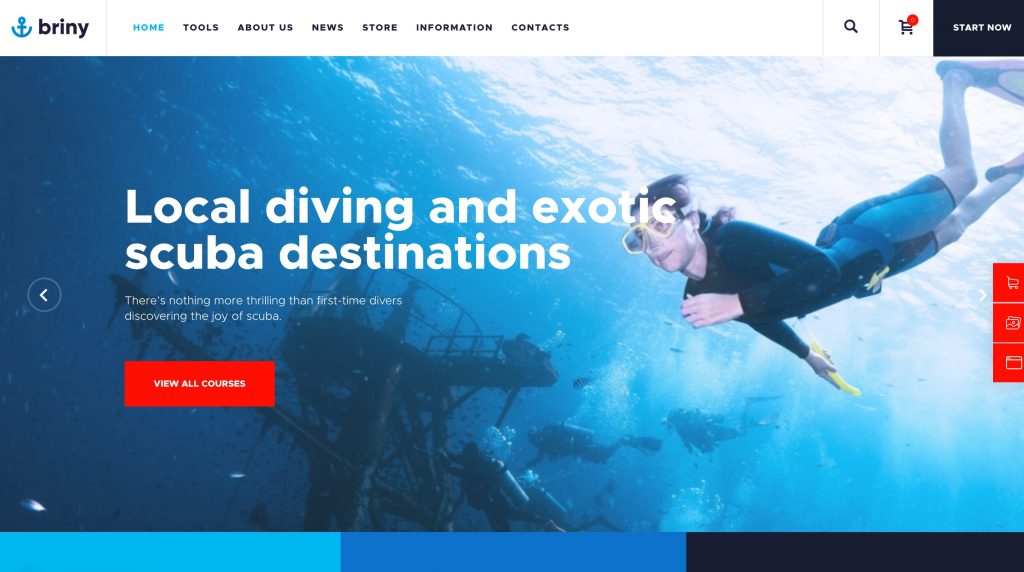
Task: Advance to next slide with right arrow
Action: tap(982, 295)
